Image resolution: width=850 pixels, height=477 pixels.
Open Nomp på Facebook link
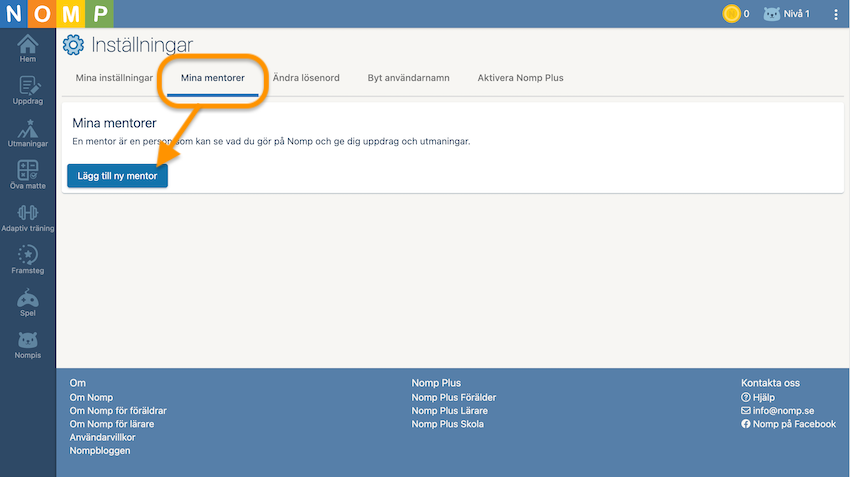point(788,424)
